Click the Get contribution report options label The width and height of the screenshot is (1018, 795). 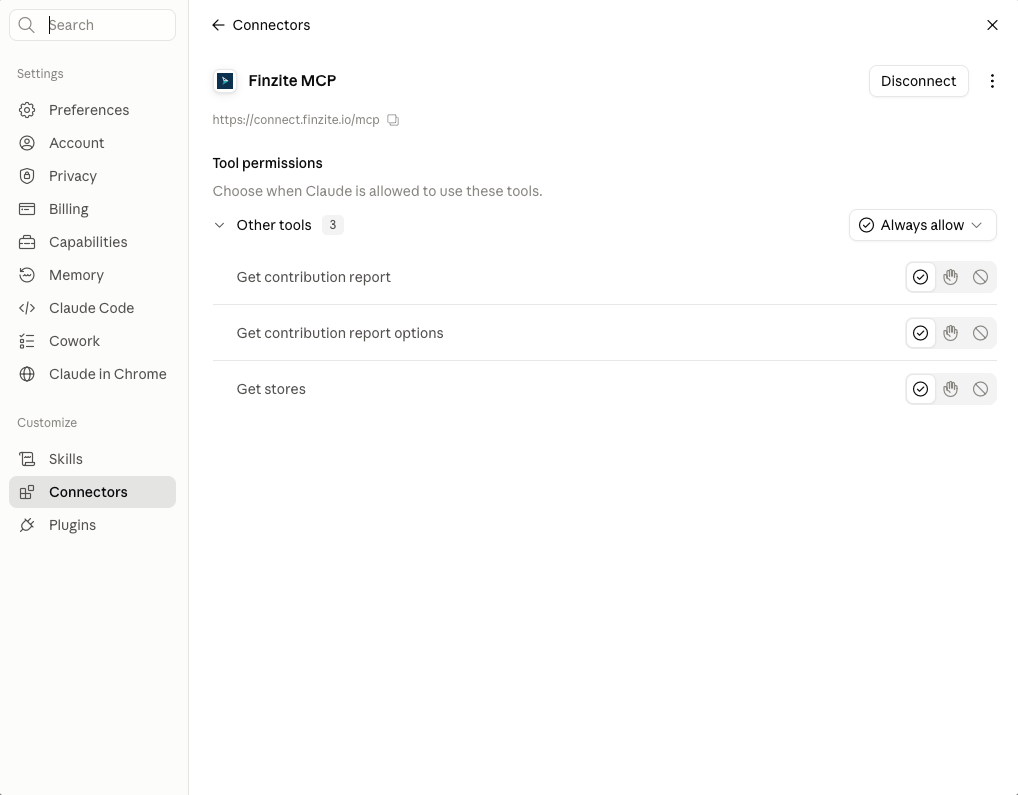(340, 333)
